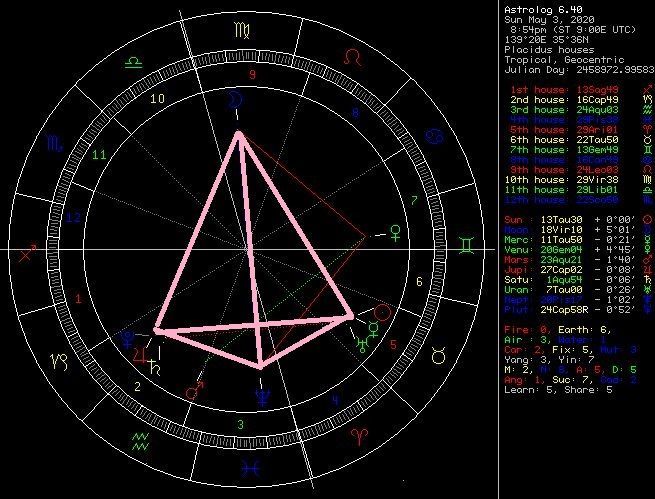This screenshot has height=499, width=655.
Task: Click the Moon position '18Vir10'
Action: click(561, 230)
